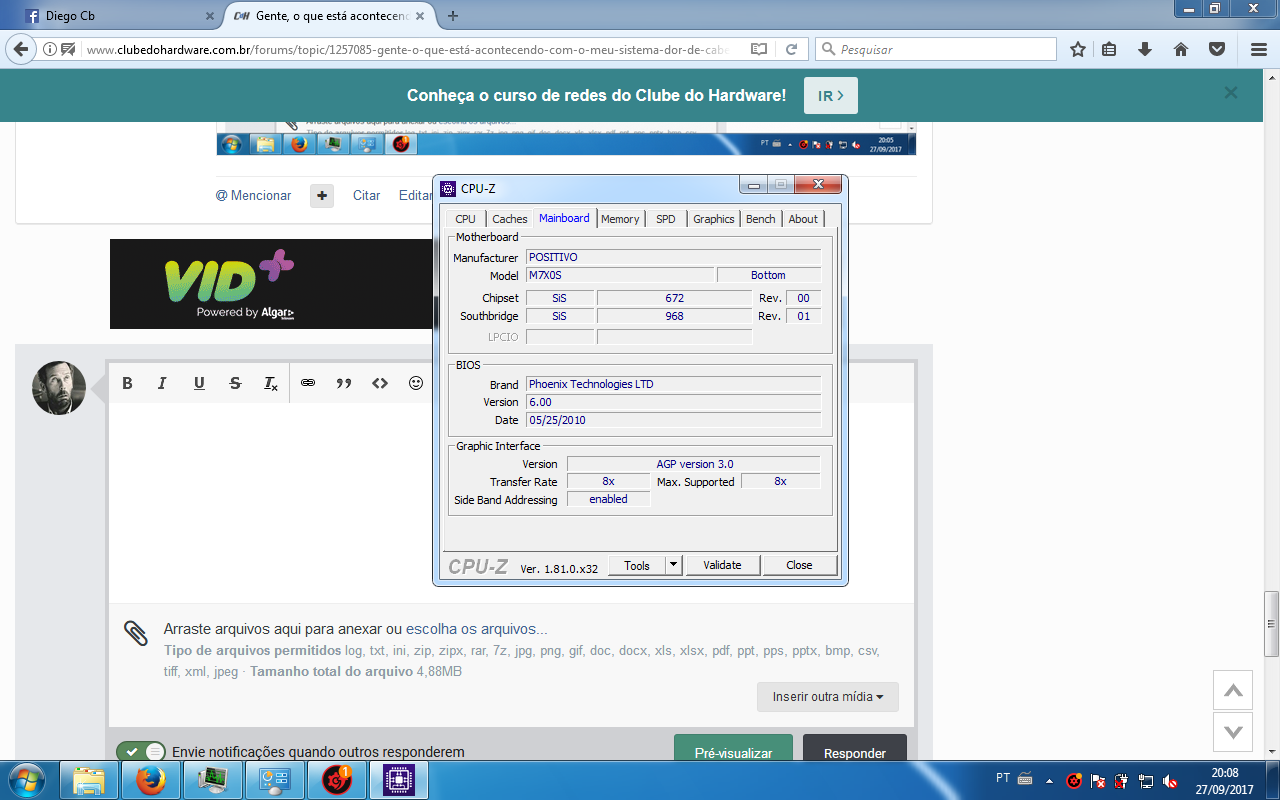Switch to the CPU tab in CPU-Z
The image size is (1280, 800).
click(x=465, y=219)
